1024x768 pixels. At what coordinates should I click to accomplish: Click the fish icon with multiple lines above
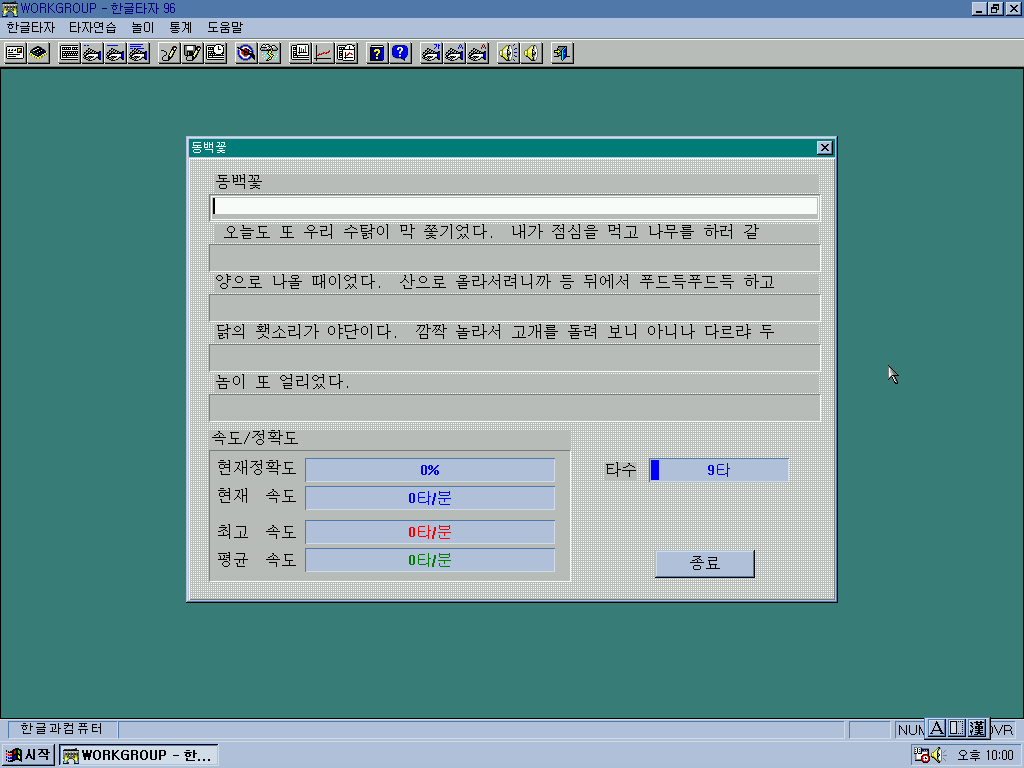[138, 53]
